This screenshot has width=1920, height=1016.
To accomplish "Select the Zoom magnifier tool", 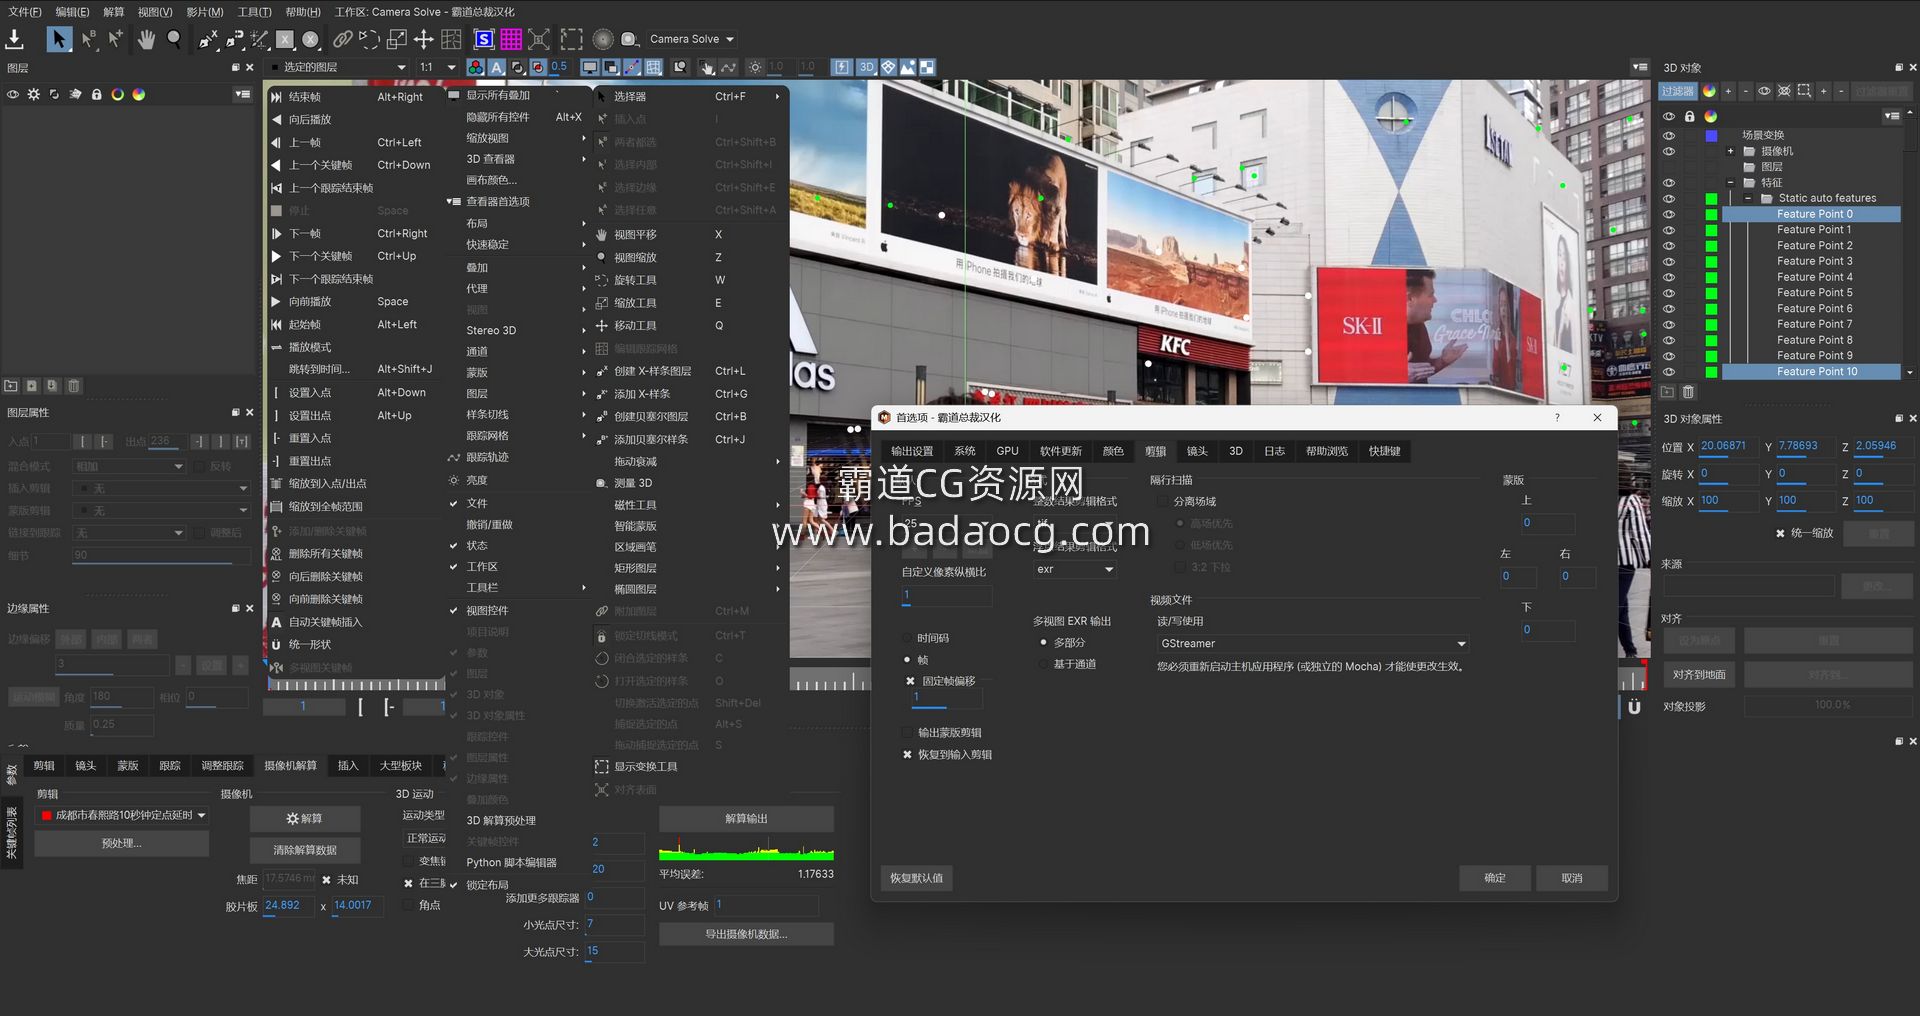I will (174, 39).
